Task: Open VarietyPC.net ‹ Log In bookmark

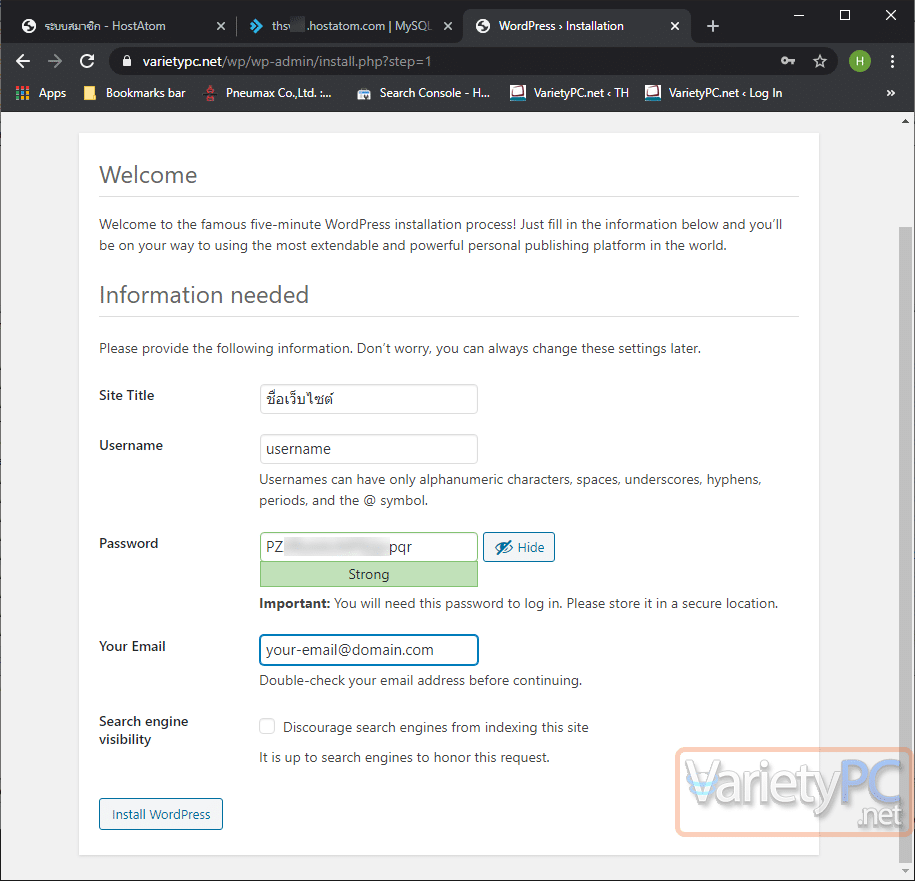Action: pyautogui.click(x=714, y=93)
